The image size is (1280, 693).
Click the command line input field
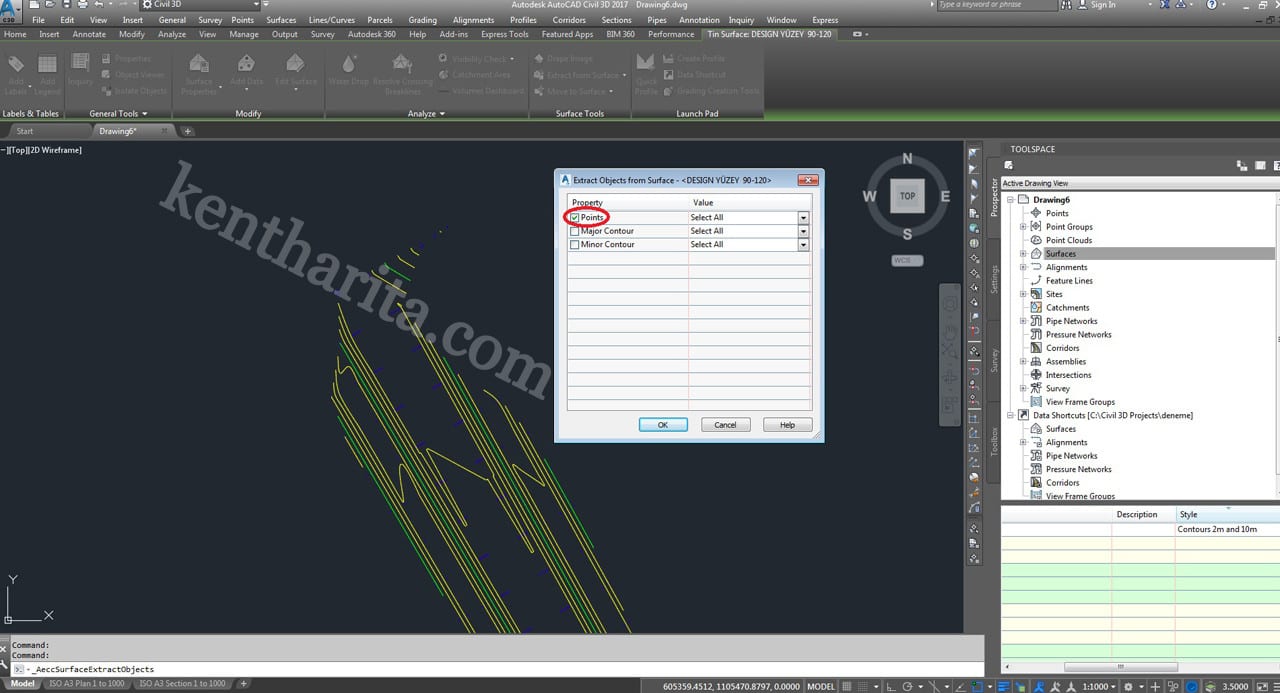click(500, 669)
